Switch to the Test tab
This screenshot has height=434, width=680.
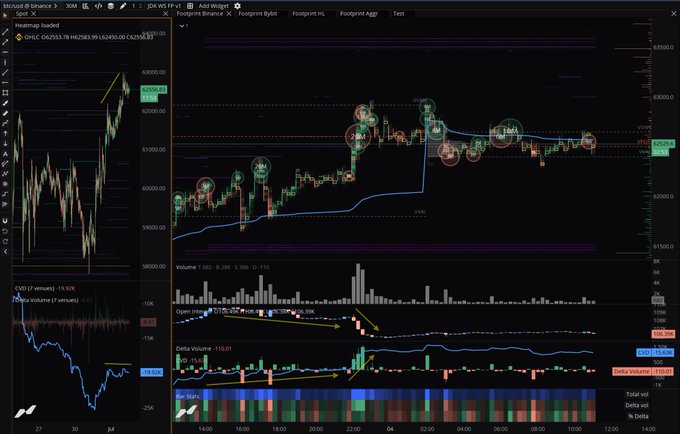(399, 14)
